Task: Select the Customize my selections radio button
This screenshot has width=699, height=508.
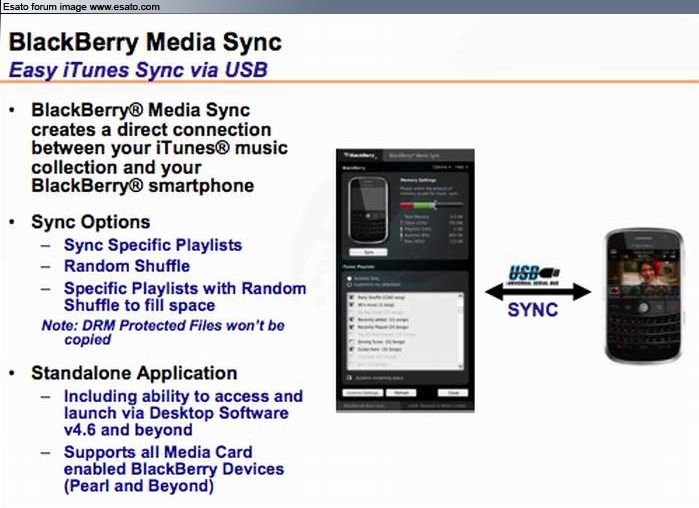Action: pyautogui.click(x=349, y=284)
